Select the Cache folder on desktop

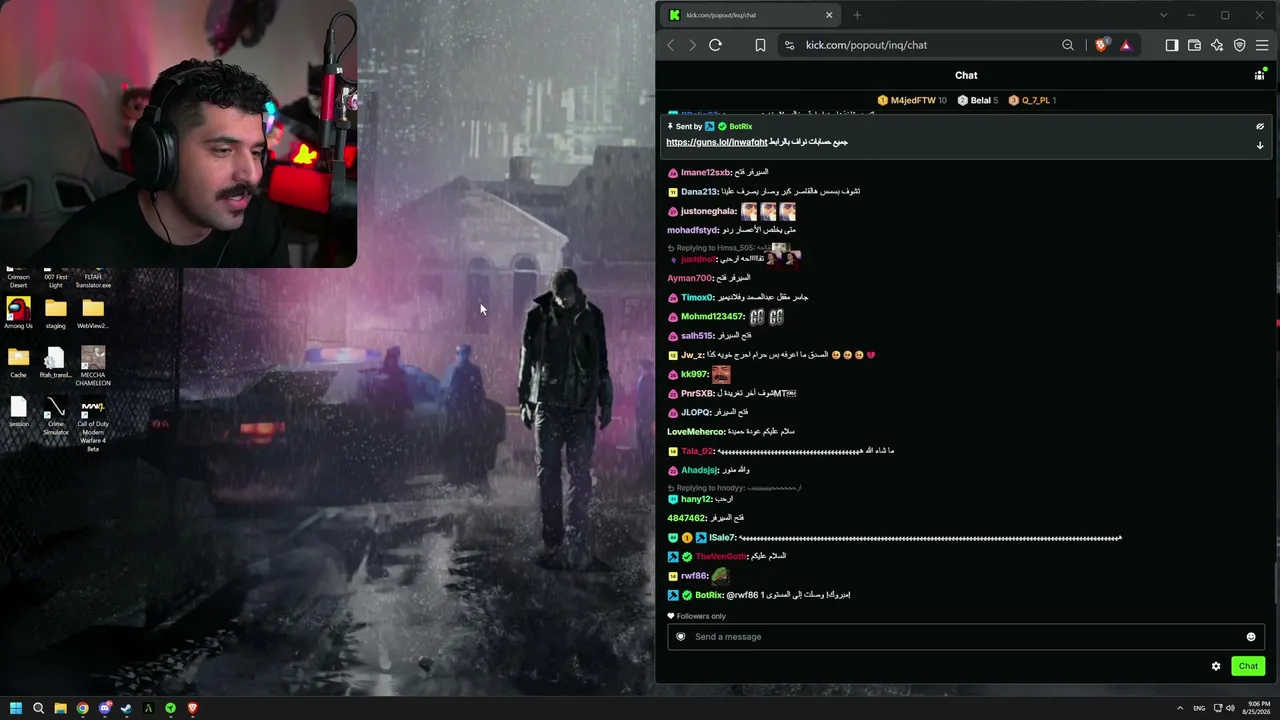18,362
